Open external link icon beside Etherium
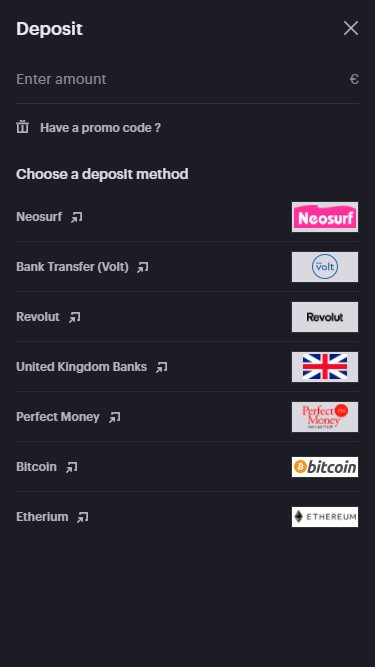Screen dimensions: 375x667 coord(82,517)
